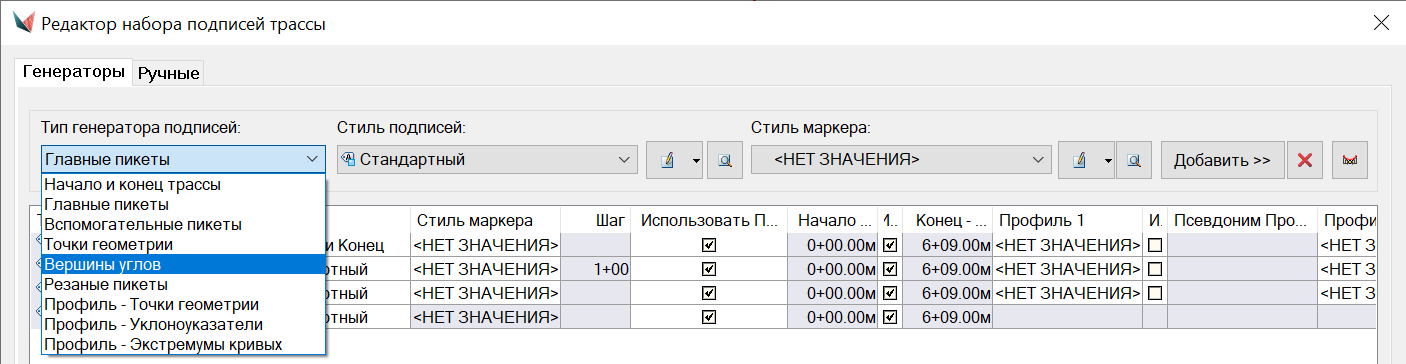Enable empty checkbox next to Профиль 1 first row
The image size is (1406, 364).
click(1155, 244)
